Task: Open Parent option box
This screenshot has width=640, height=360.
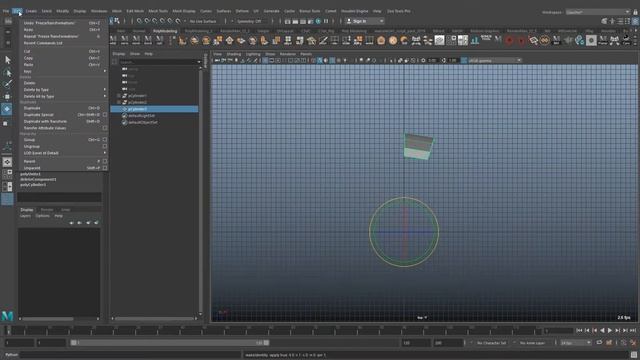Action: coord(105,161)
